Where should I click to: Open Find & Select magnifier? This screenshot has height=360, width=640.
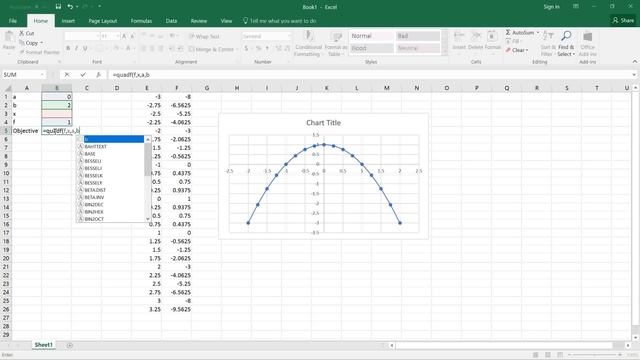coord(566,44)
